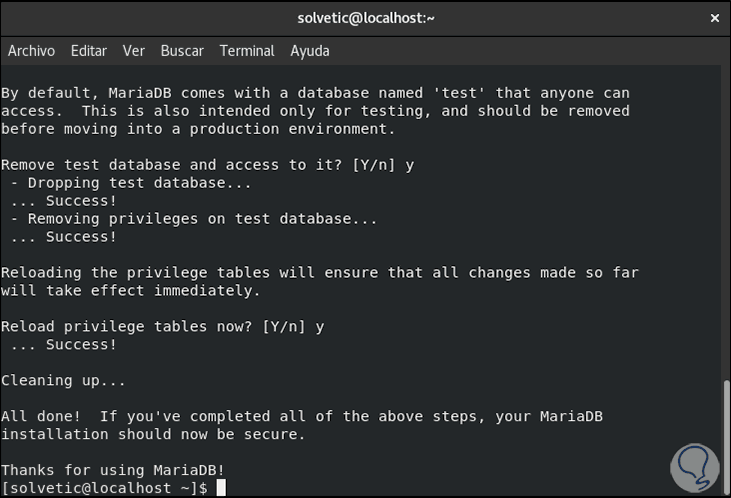This screenshot has height=498, width=731.
Task: Click the solvetic@localhost:~ window title bar
Action: pos(365,17)
